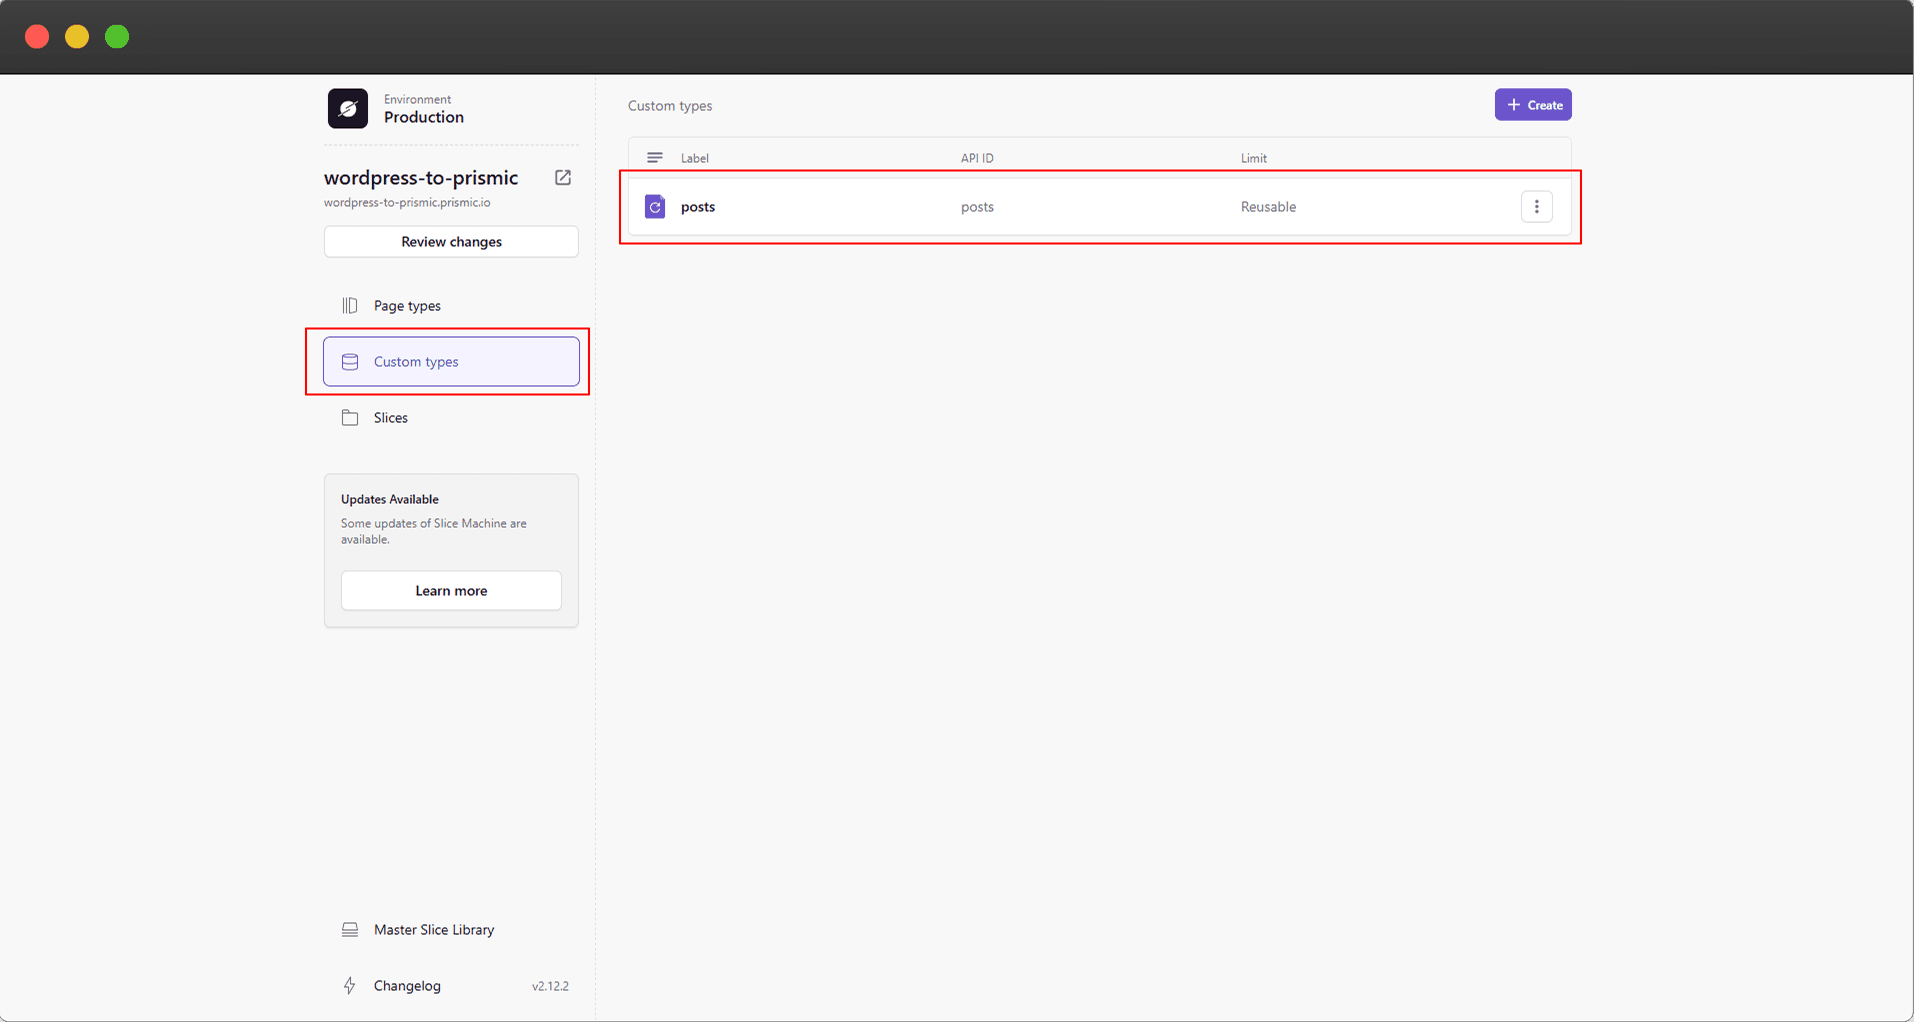Select Custom types in sidebar
This screenshot has height=1022, width=1914.
(x=451, y=361)
